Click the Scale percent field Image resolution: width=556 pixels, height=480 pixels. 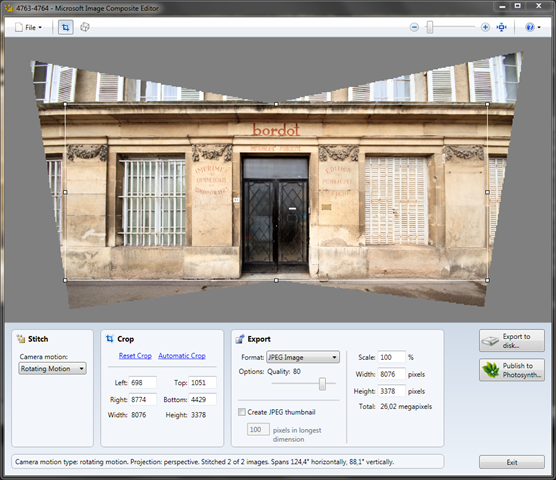[x=391, y=357]
